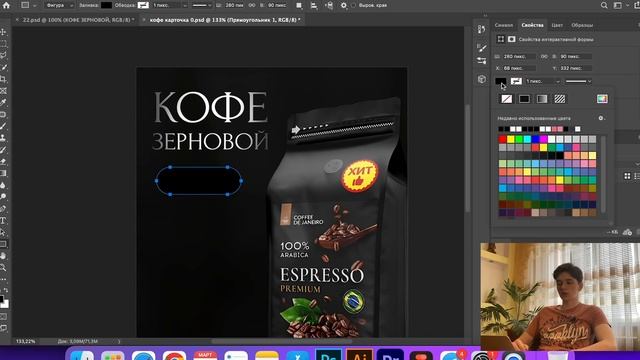
Task: Select the Rectangle shape tool
Action: pos(3,244)
